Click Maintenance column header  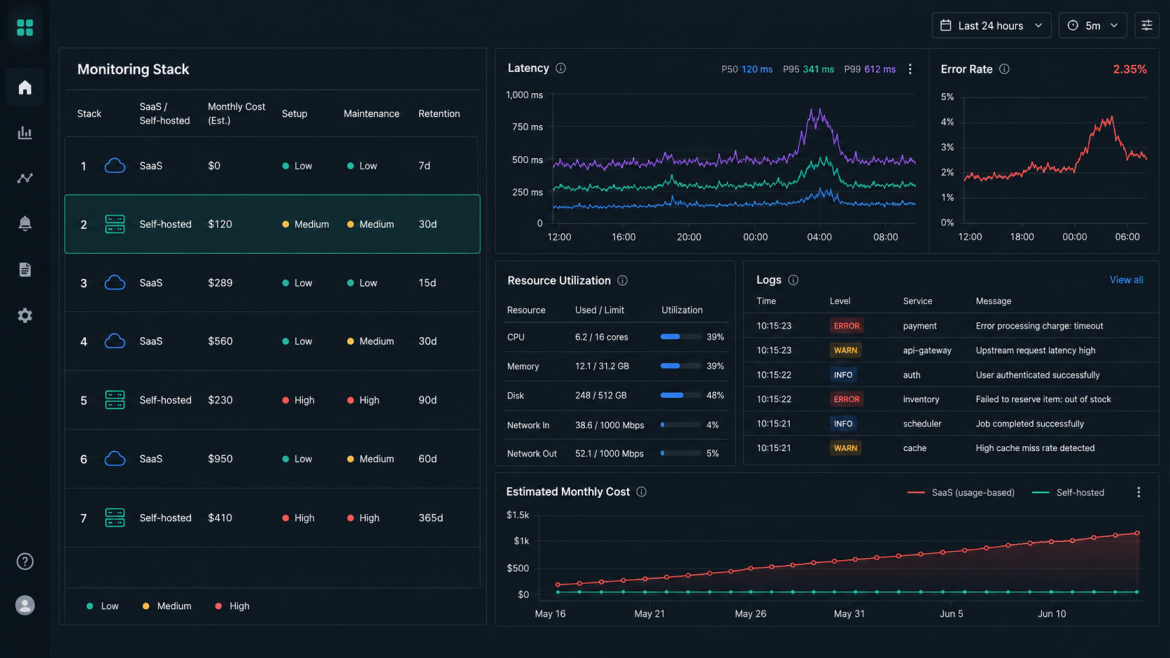371,113
